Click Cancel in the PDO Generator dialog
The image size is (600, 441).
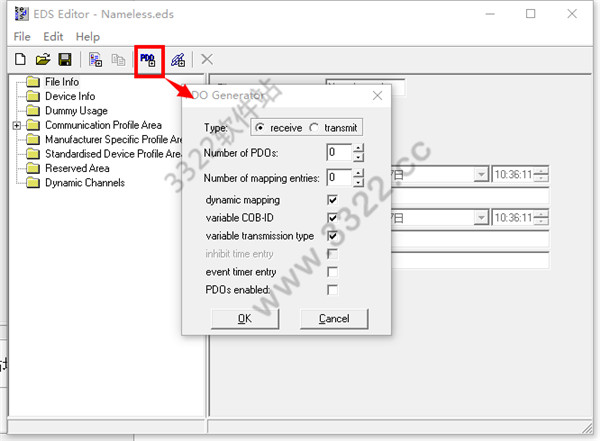[334, 318]
